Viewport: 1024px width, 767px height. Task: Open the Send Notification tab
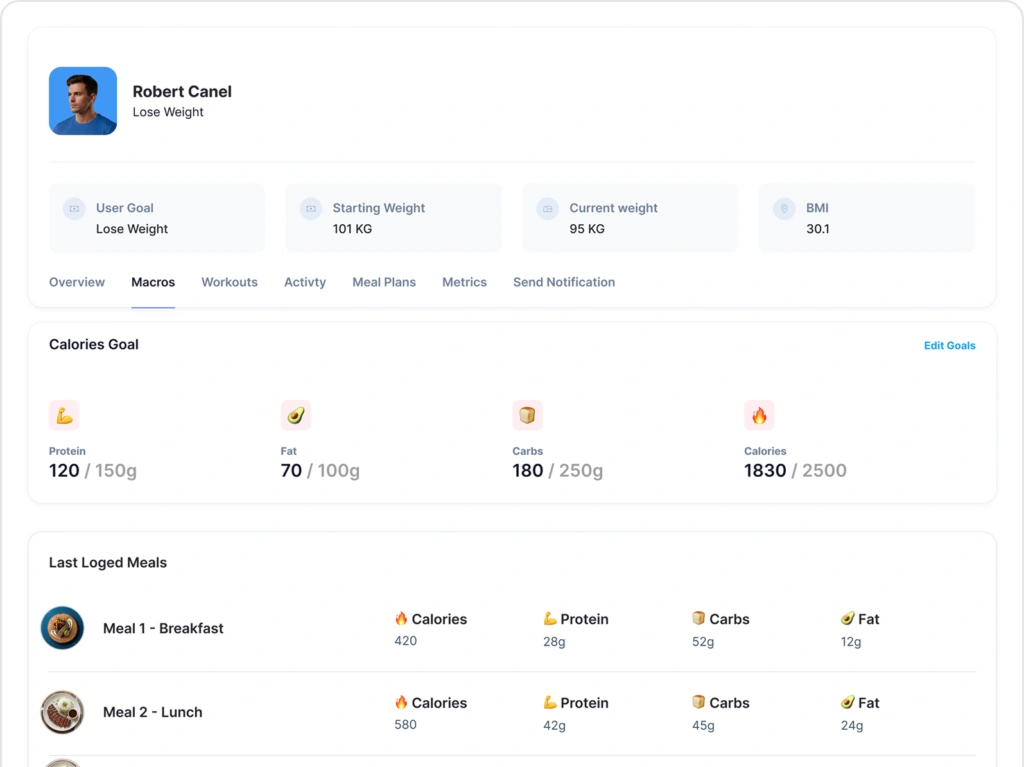click(564, 282)
